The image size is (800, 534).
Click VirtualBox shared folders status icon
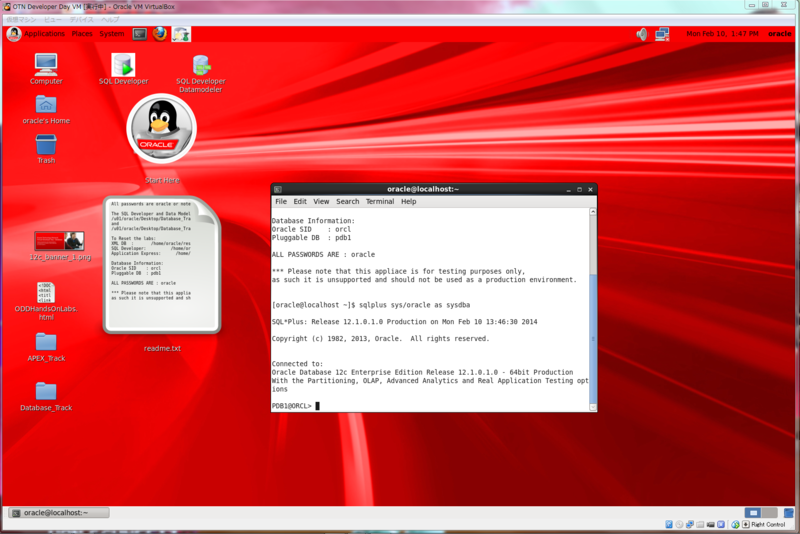(700, 524)
